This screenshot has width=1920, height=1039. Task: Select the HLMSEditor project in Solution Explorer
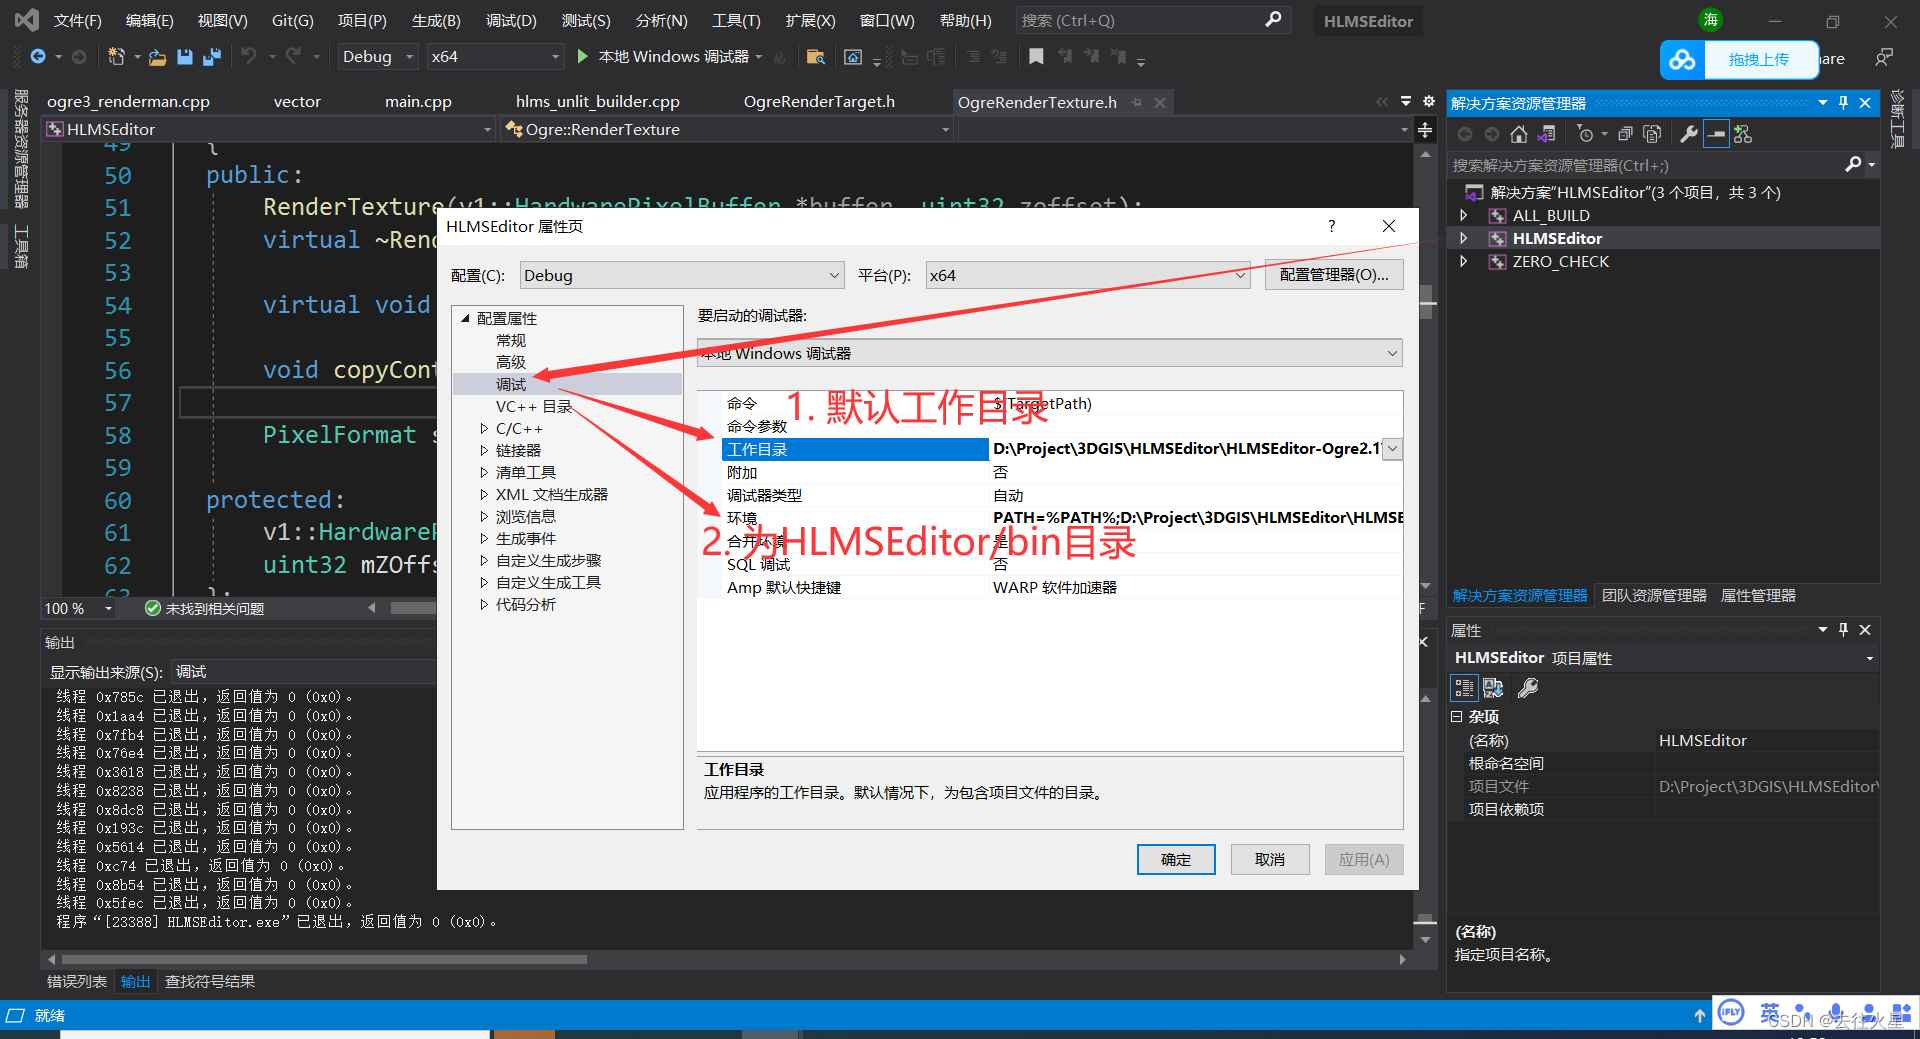[1556, 238]
